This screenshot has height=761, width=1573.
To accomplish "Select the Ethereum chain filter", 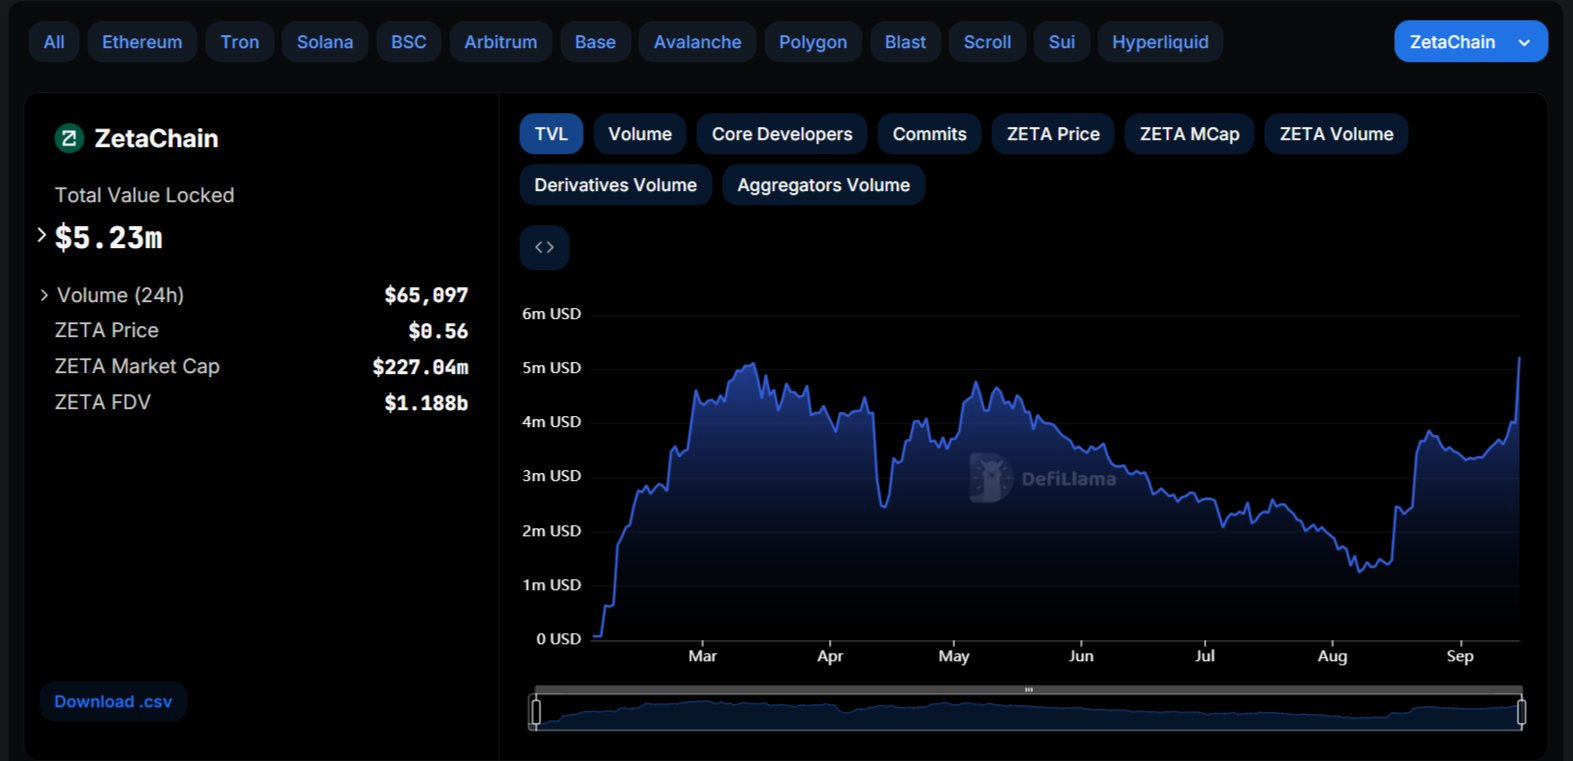I will [x=142, y=42].
